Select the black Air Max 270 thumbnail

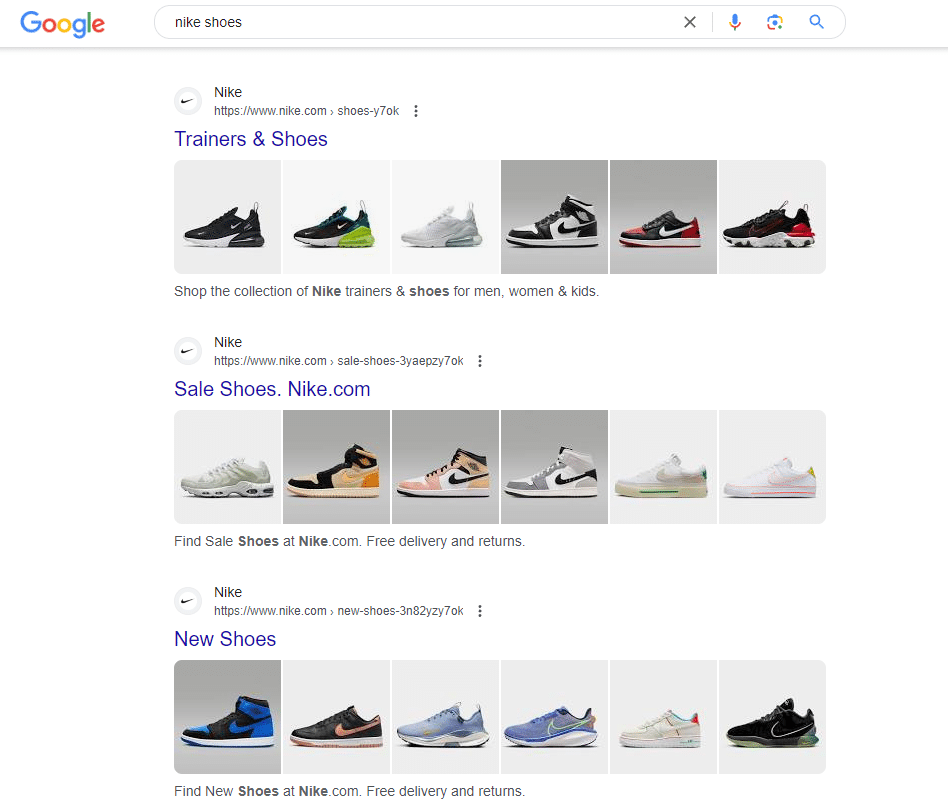tap(227, 217)
